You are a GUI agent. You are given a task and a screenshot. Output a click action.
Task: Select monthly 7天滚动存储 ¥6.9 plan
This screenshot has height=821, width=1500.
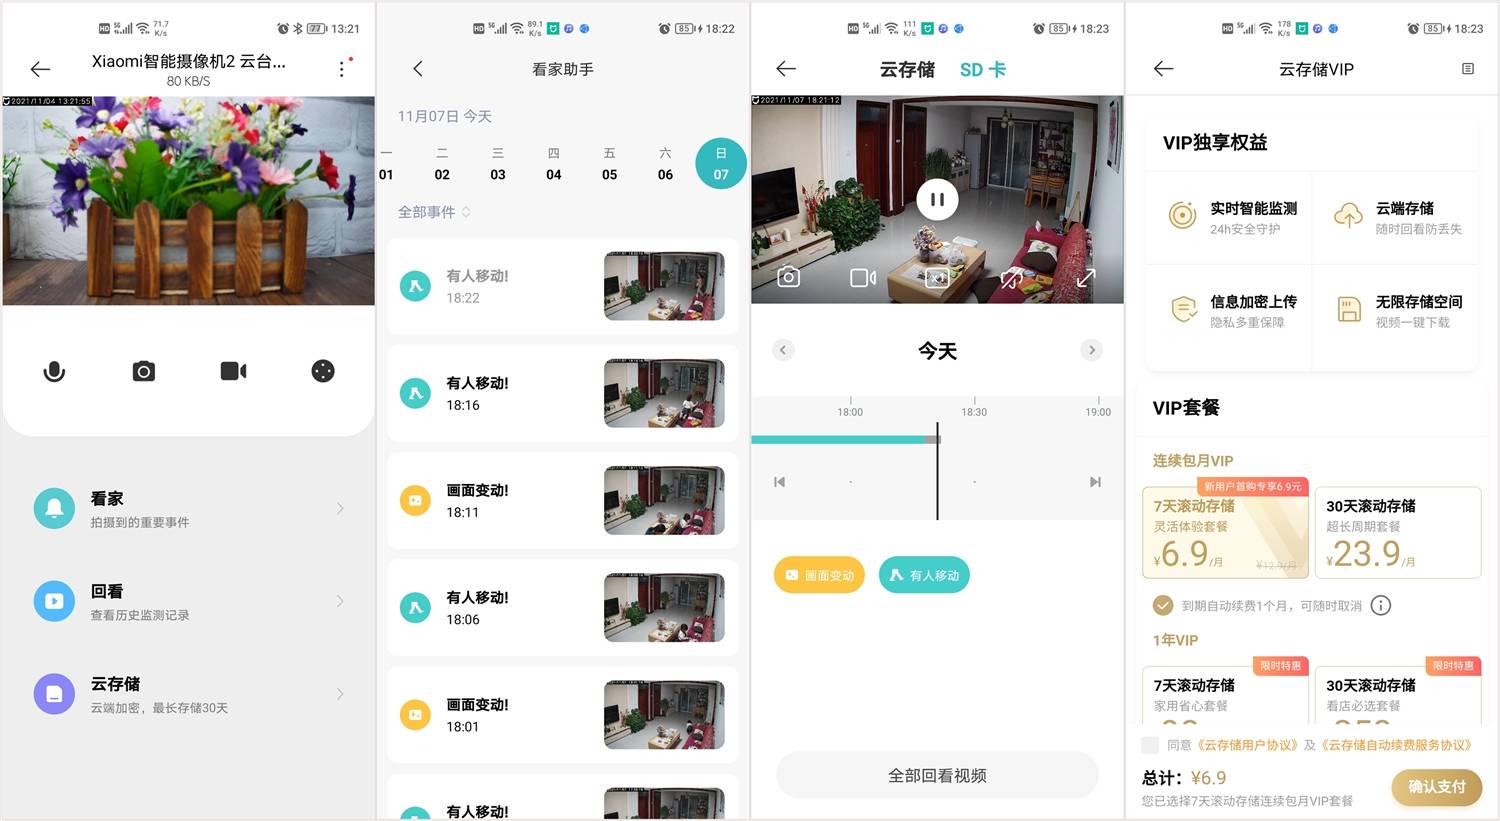[1225, 532]
